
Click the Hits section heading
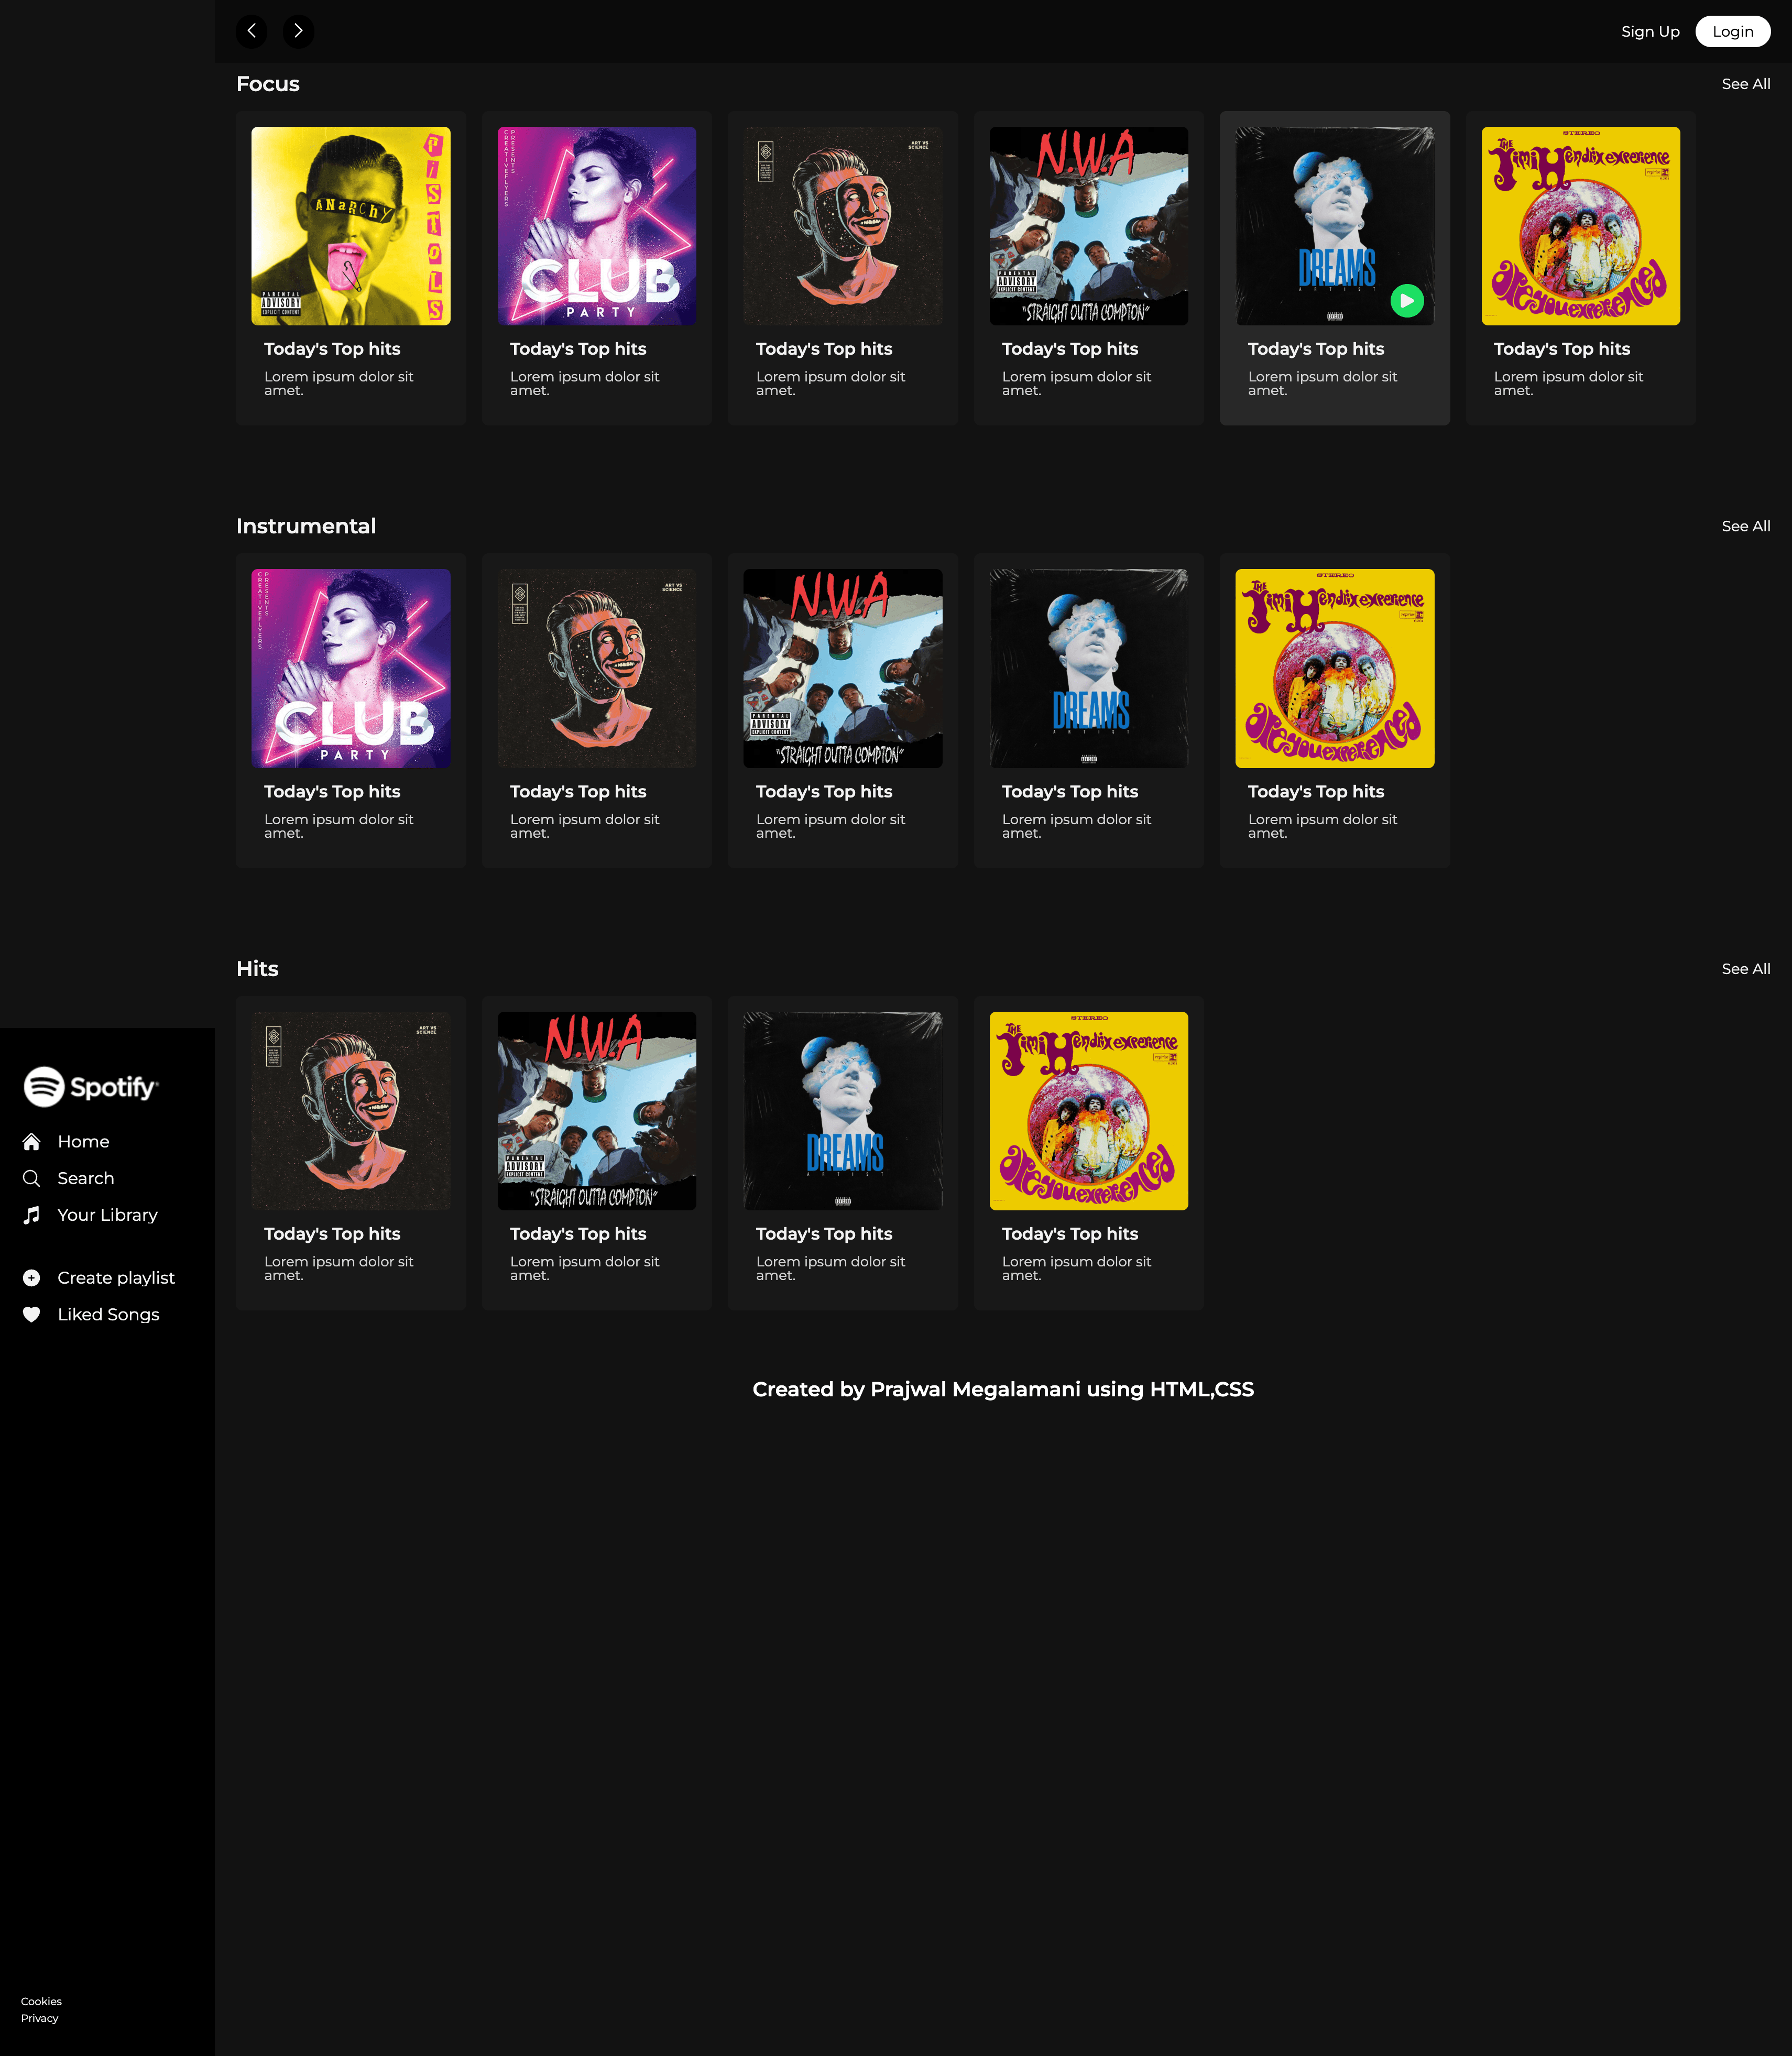click(x=257, y=969)
